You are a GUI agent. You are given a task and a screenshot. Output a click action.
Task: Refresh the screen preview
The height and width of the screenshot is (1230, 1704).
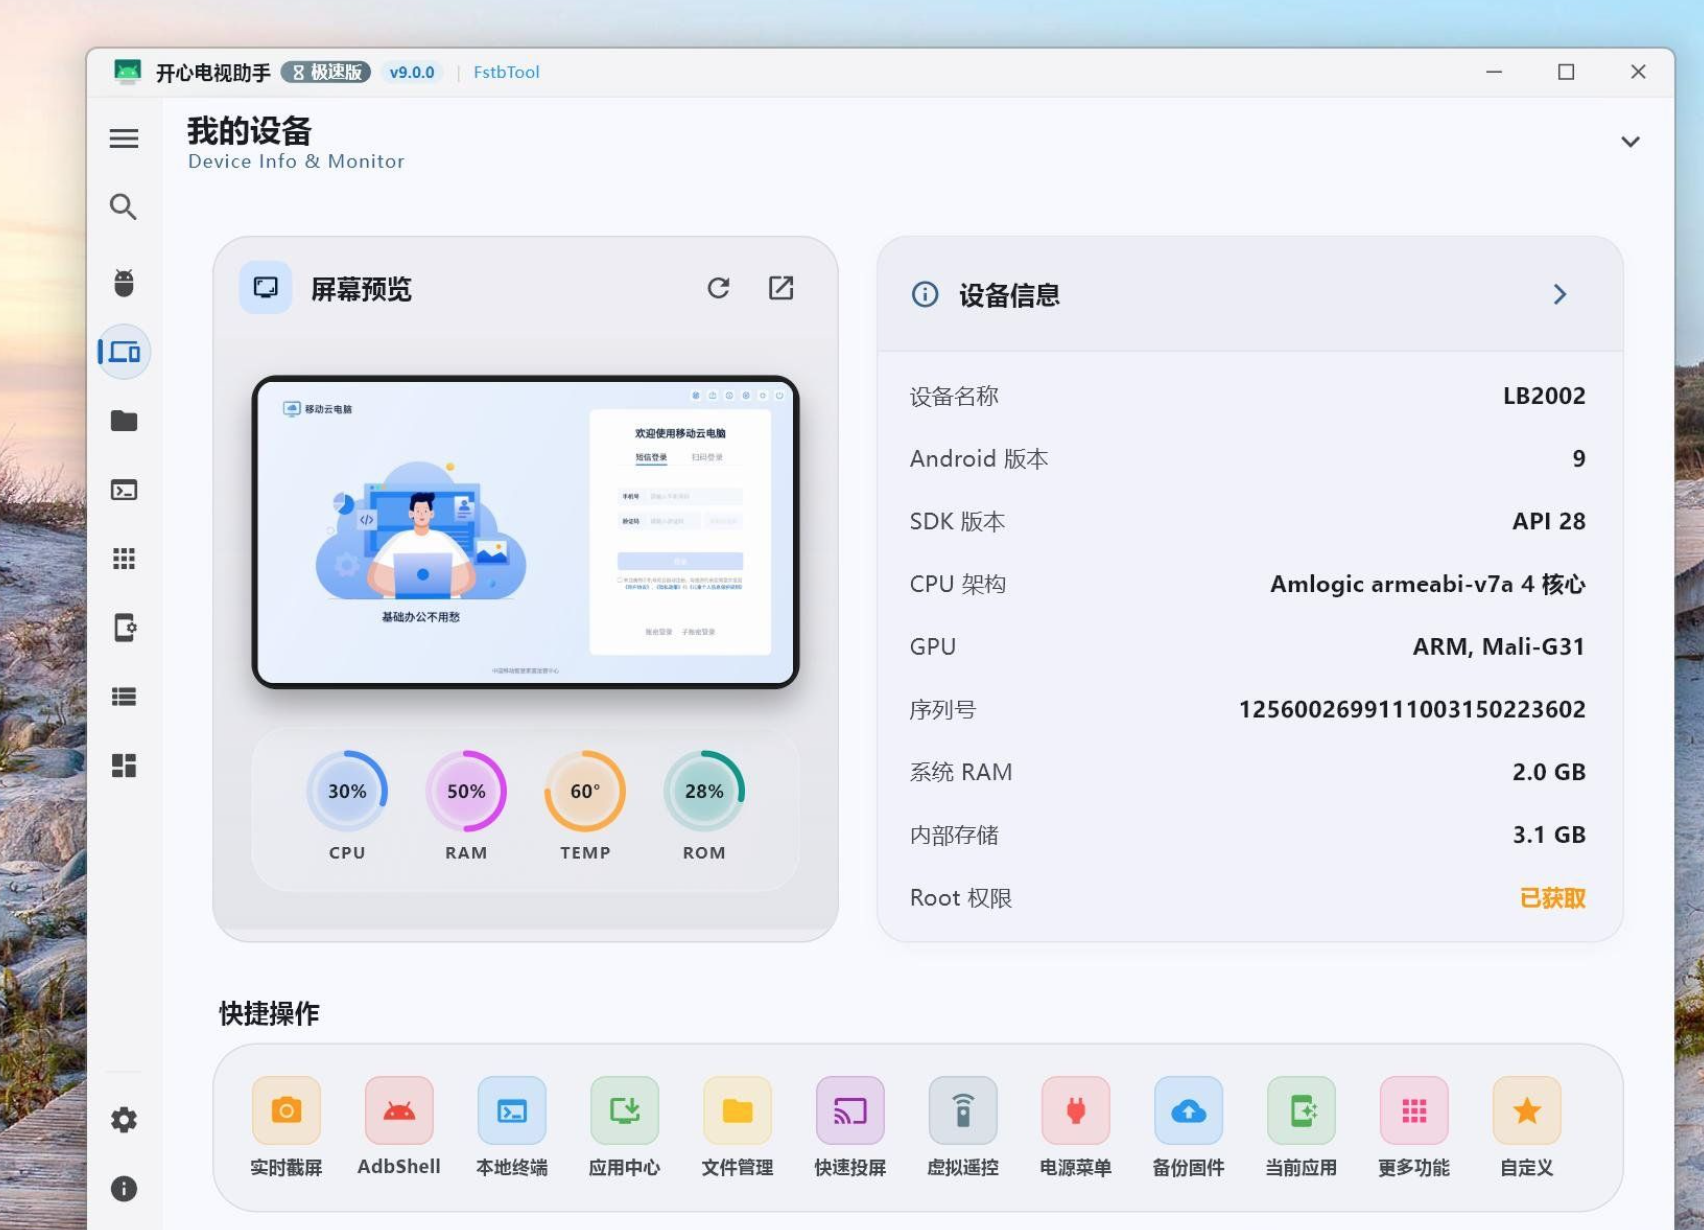pyautogui.click(x=718, y=288)
